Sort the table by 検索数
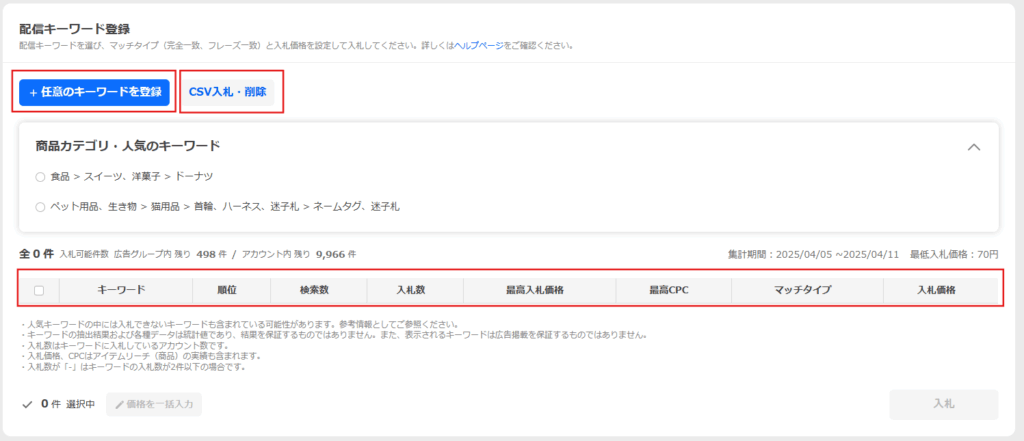The width and height of the screenshot is (1024, 441). [317, 290]
